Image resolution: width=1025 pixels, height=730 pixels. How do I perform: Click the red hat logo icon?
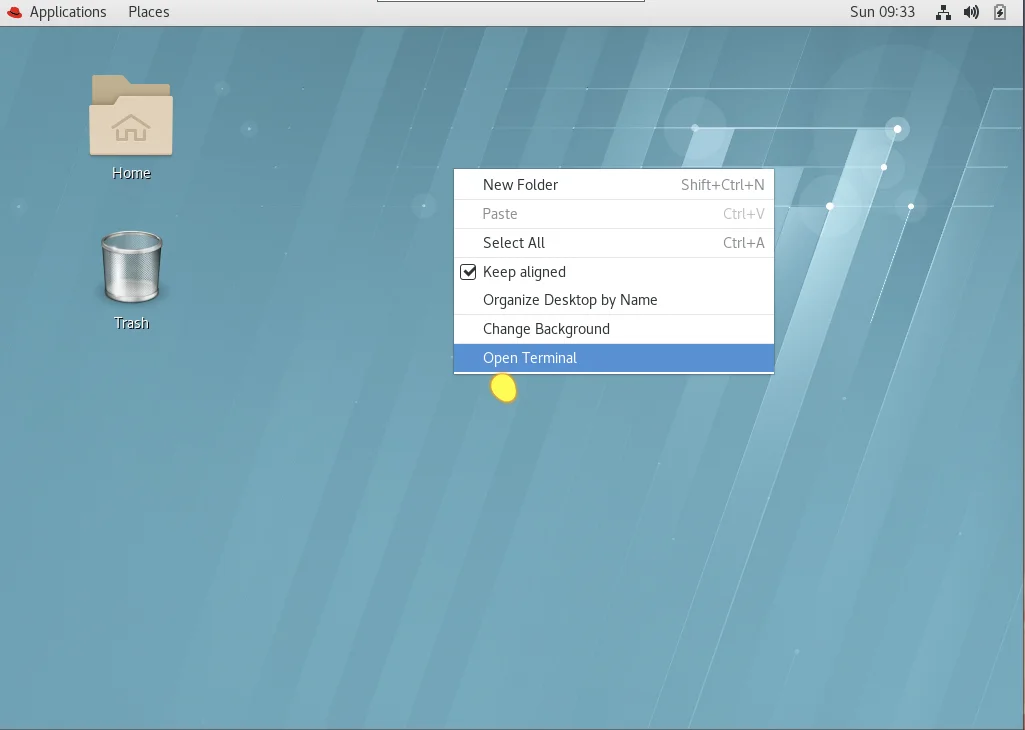[x=14, y=12]
